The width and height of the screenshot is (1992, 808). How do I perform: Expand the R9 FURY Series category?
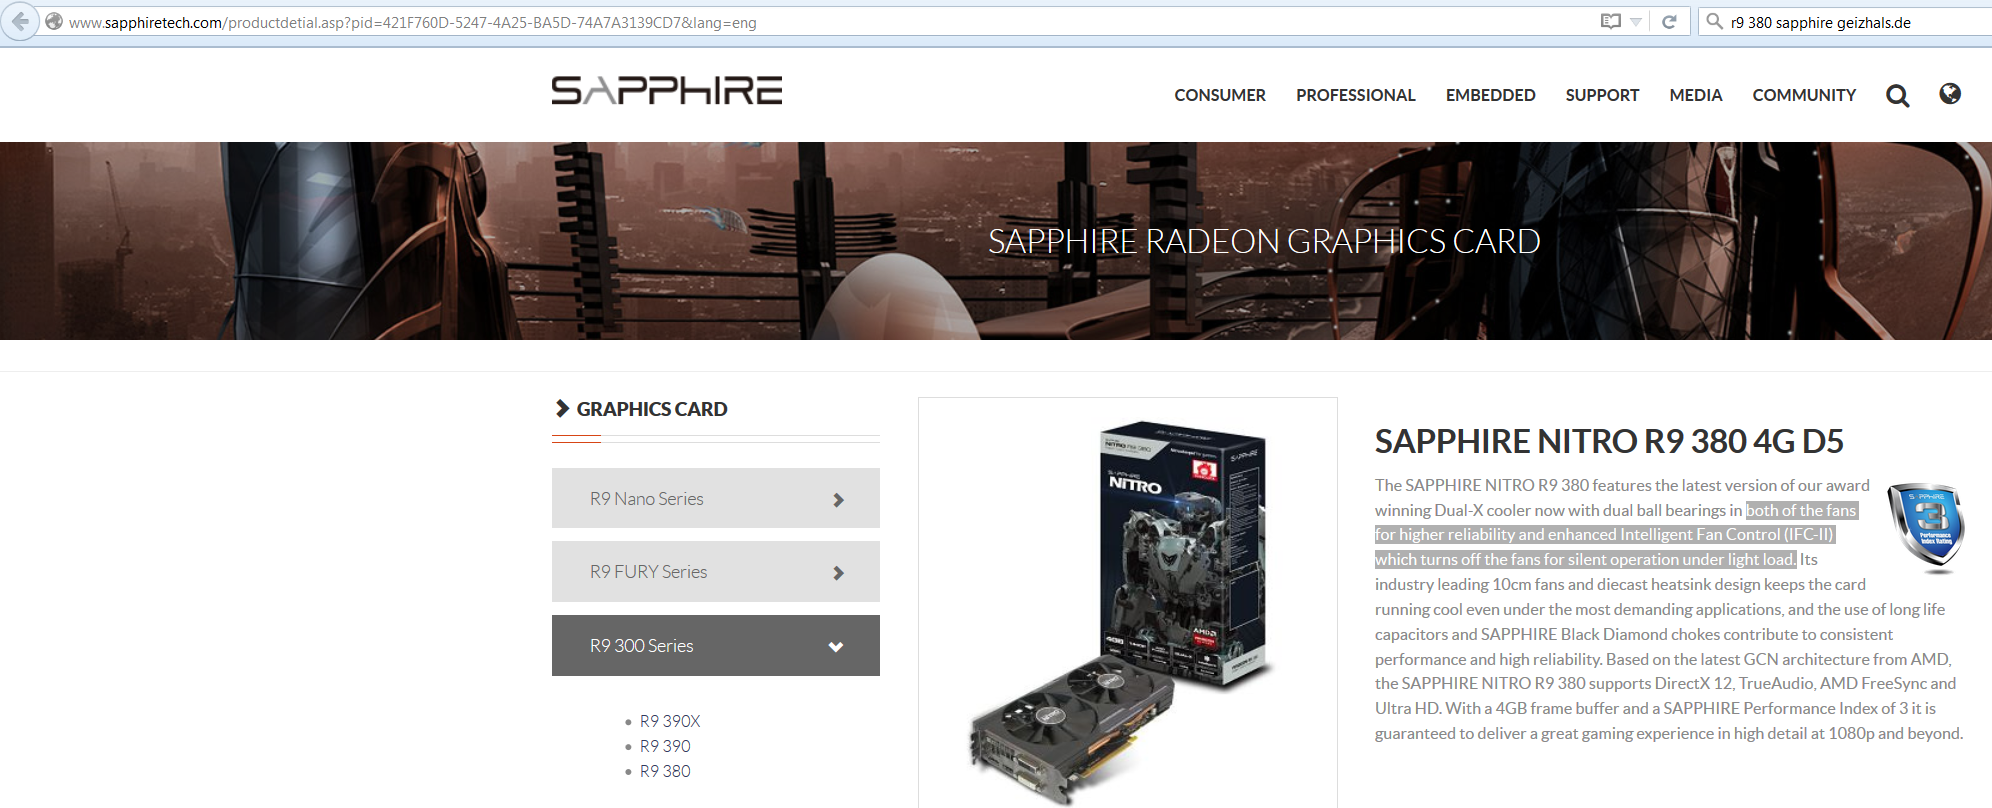716,572
